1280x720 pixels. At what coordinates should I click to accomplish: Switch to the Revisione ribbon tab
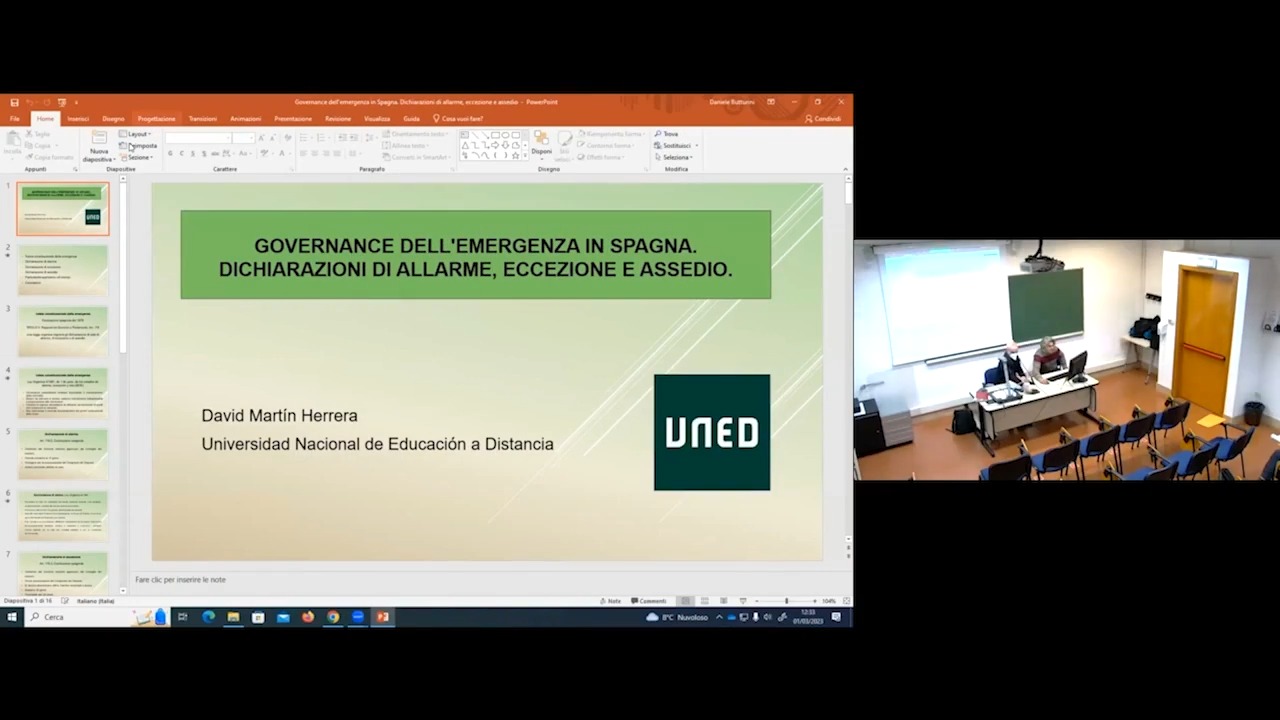(x=338, y=119)
